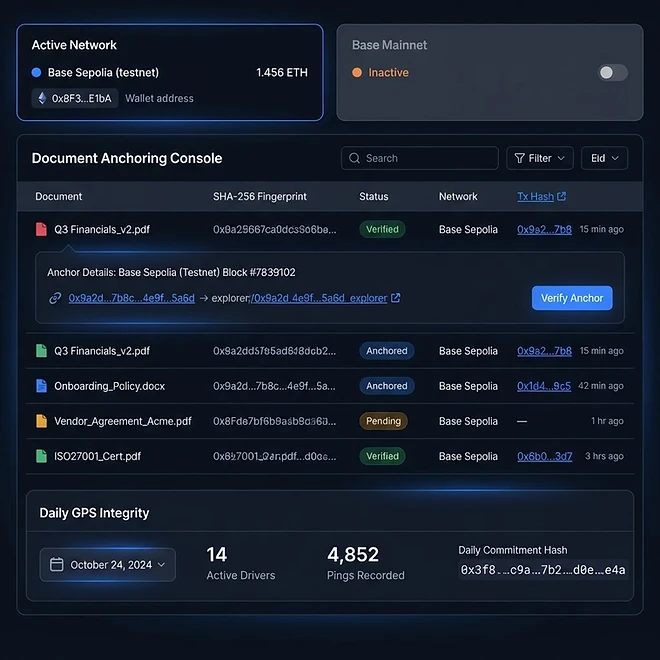Click the Verify Anchor button
The width and height of the screenshot is (660, 660).
572,298
